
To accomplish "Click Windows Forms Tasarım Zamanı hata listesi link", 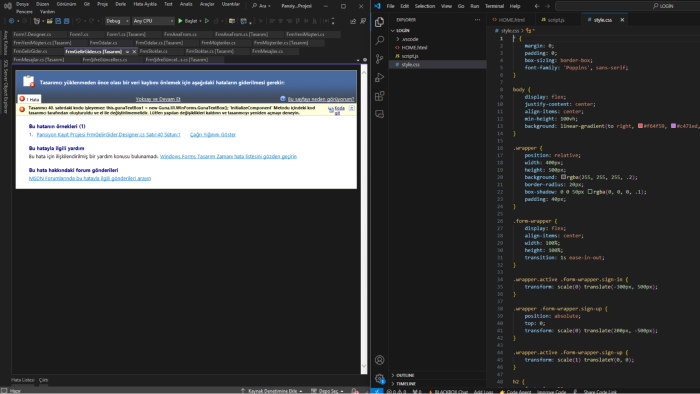I will [x=228, y=156].
